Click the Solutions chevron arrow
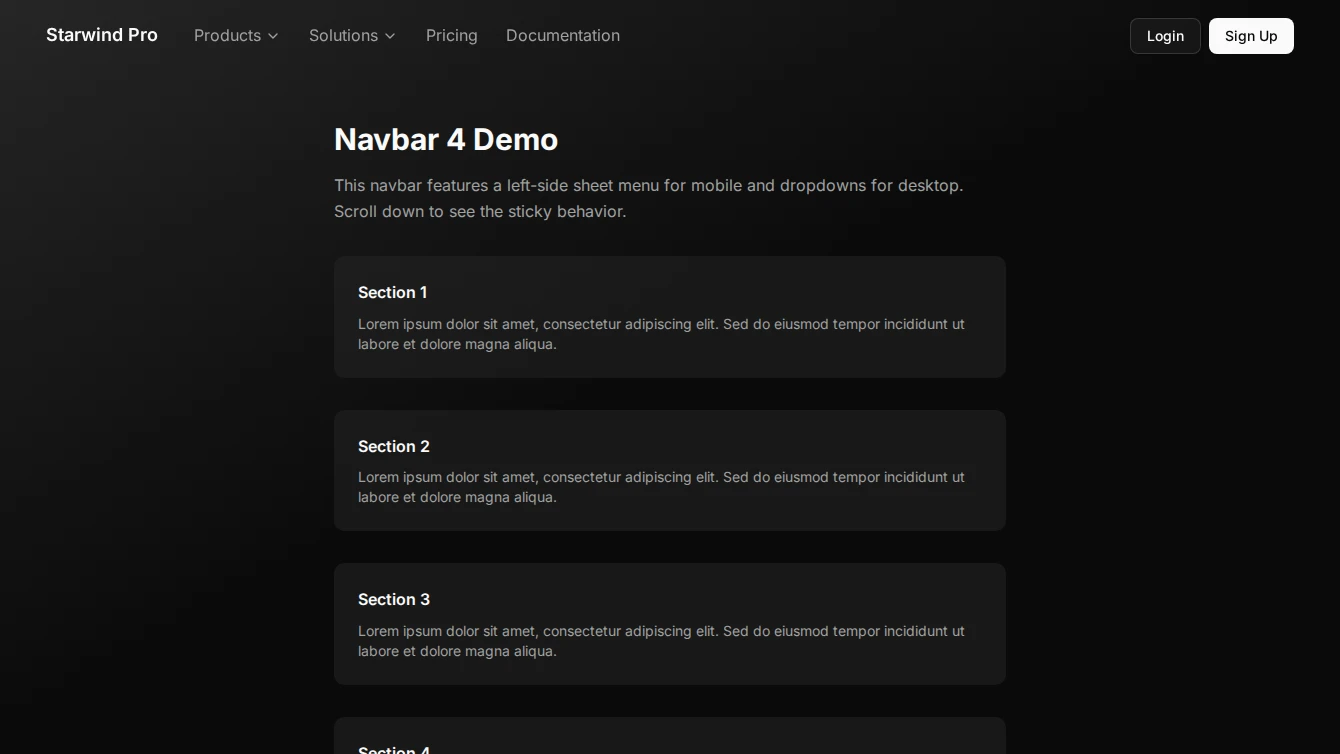The width and height of the screenshot is (1340, 754). (390, 36)
